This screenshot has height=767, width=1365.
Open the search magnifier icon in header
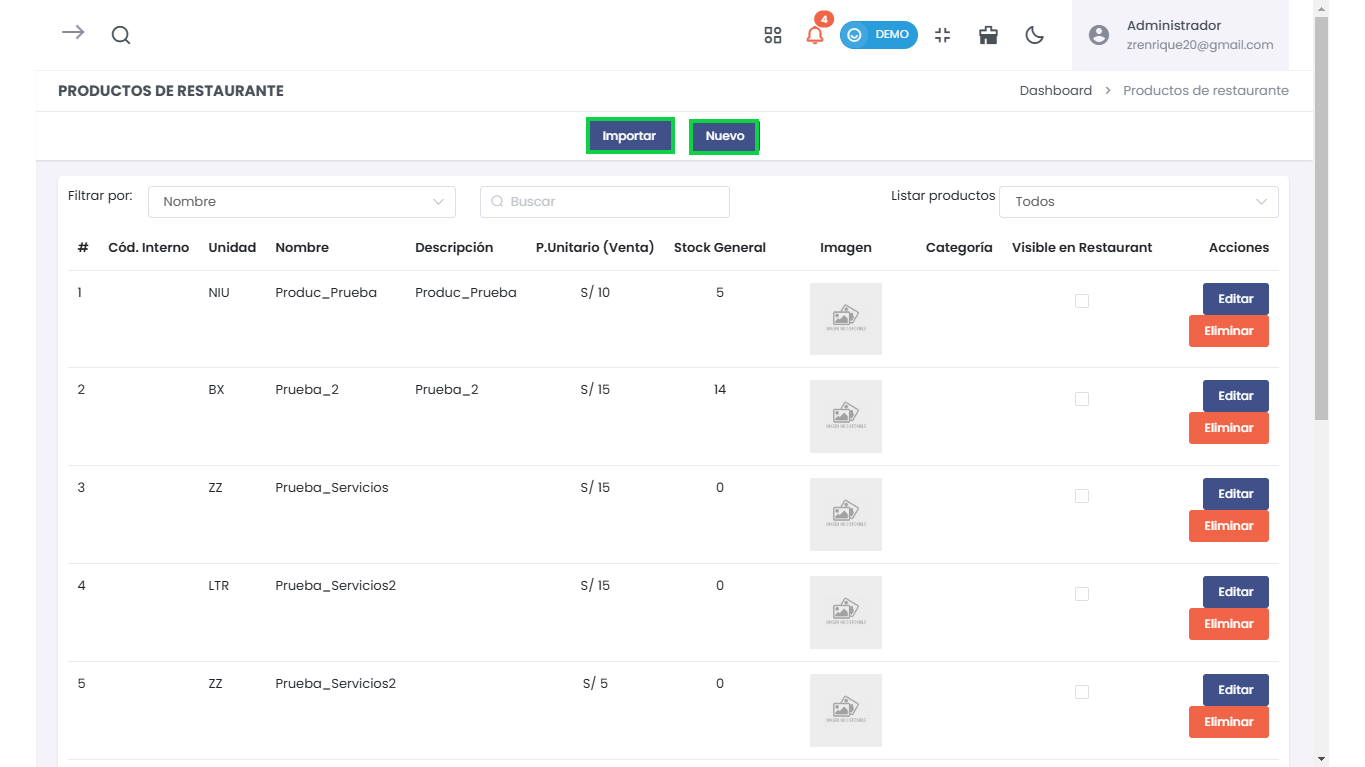click(121, 35)
